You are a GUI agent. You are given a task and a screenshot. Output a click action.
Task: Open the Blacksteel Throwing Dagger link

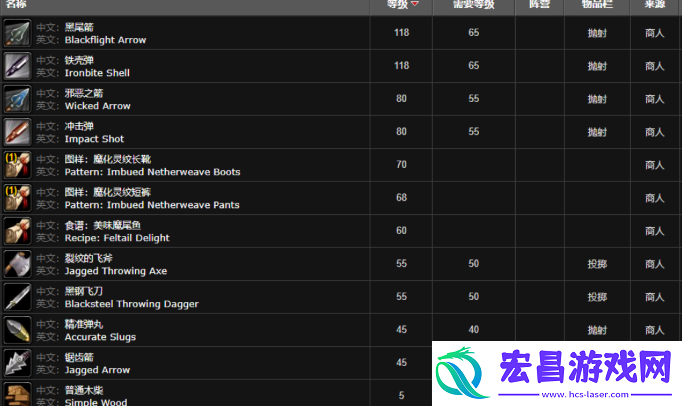click(131, 304)
